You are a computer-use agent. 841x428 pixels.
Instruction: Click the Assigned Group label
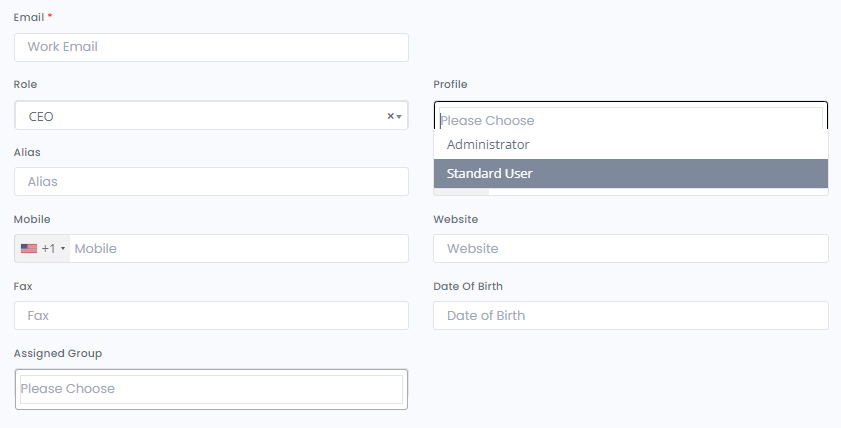58,353
